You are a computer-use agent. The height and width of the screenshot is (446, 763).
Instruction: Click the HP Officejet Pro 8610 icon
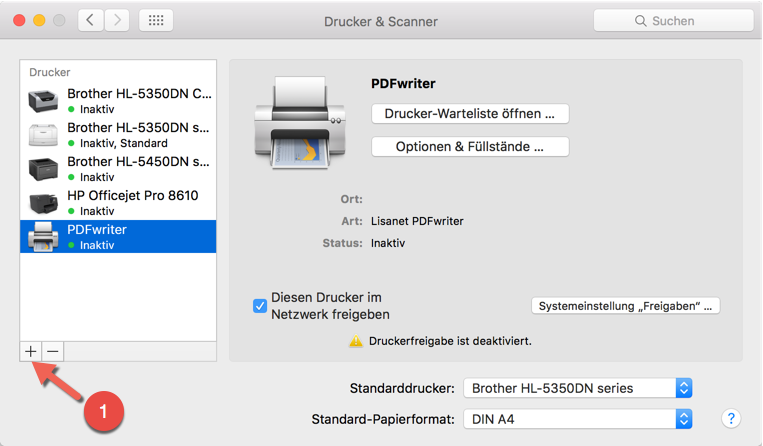(x=43, y=203)
